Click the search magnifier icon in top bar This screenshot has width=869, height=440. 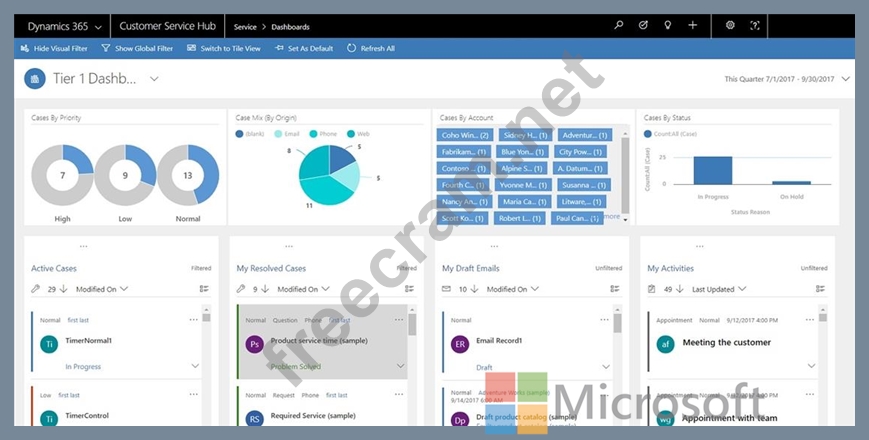[x=619, y=25]
